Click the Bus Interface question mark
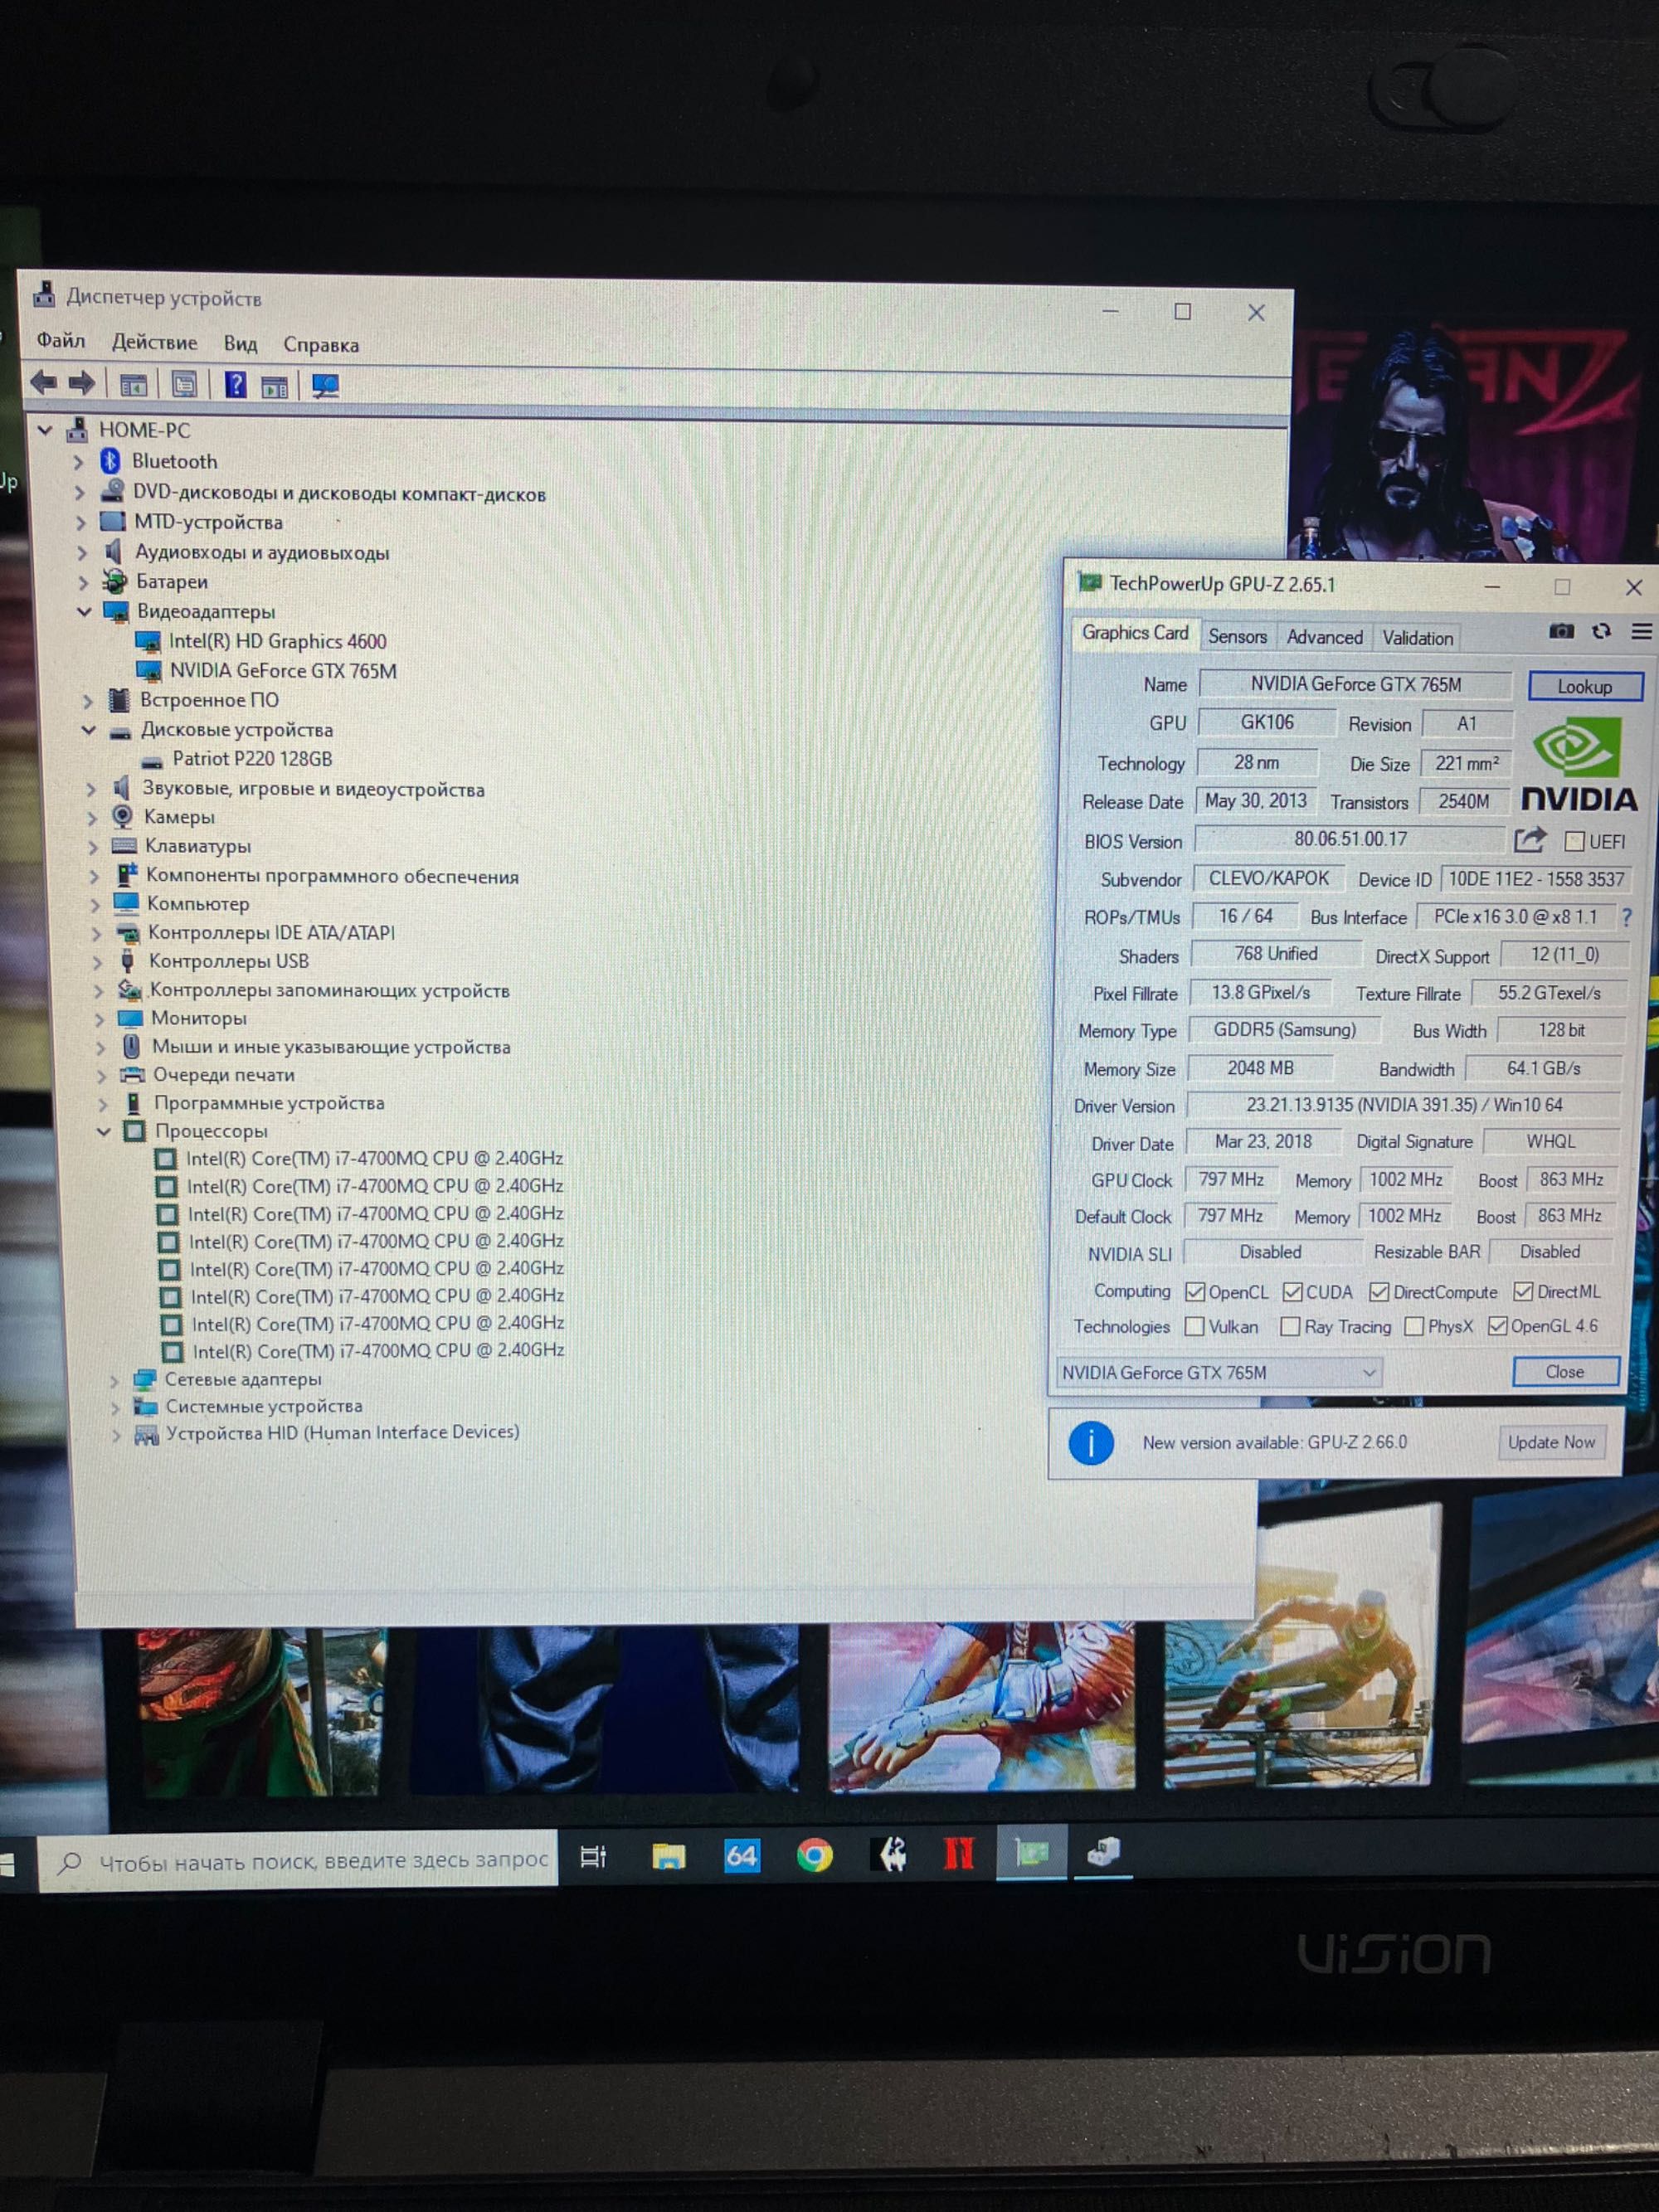Viewport: 1659px width, 2212px height. [1628, 917]
